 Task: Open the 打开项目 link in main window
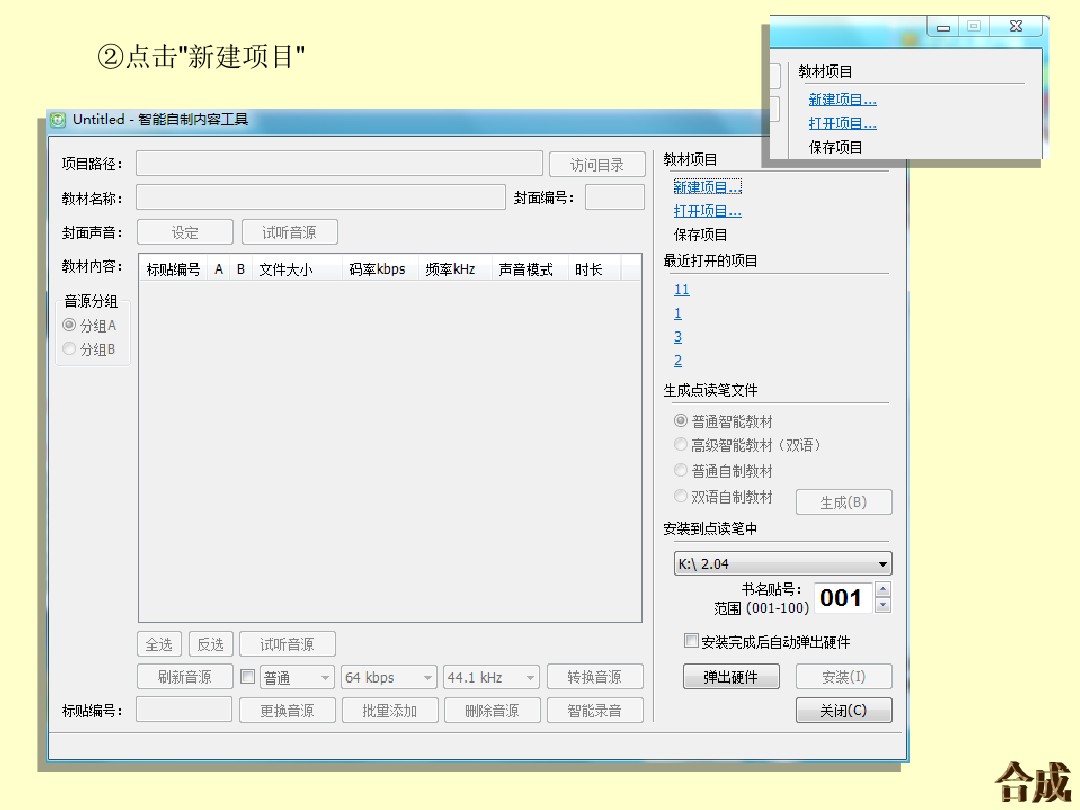pos(707,211)
